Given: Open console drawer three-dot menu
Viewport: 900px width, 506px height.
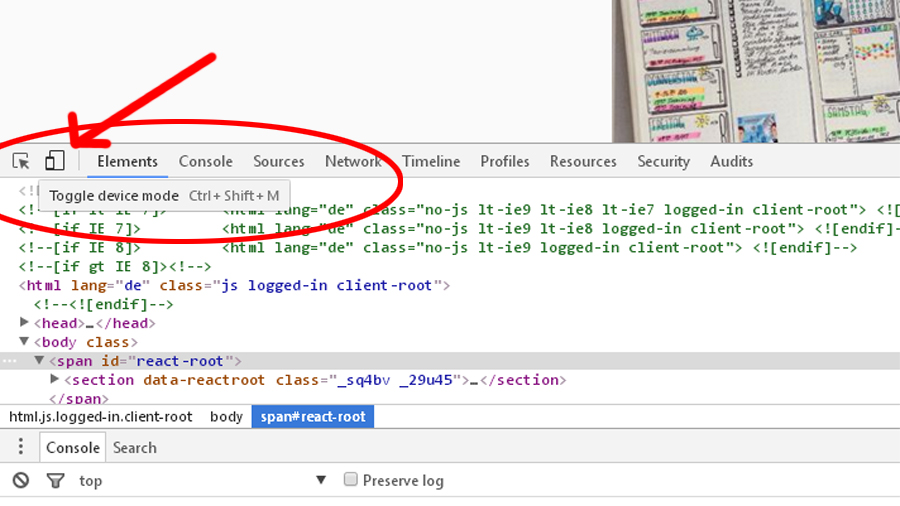Looking at the screenshot, I should (x=21, y=446).
